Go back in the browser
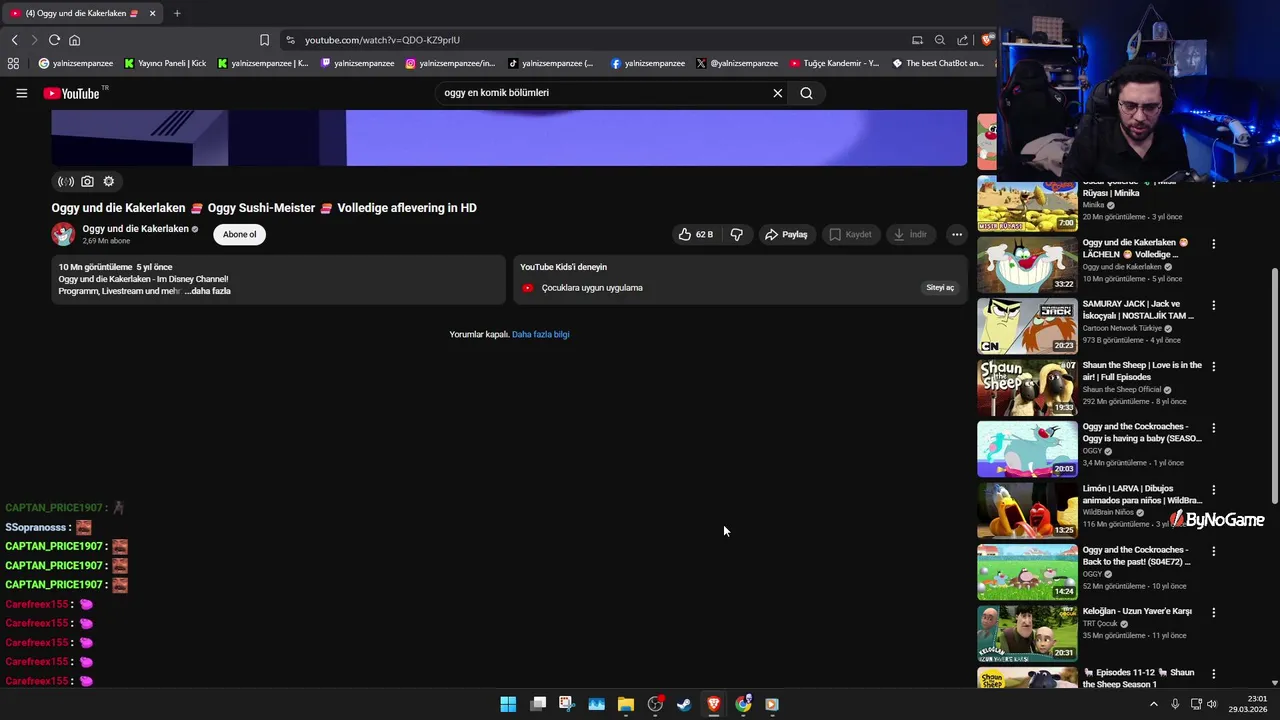Screen dimensions: 1280x720 (14, 40)
